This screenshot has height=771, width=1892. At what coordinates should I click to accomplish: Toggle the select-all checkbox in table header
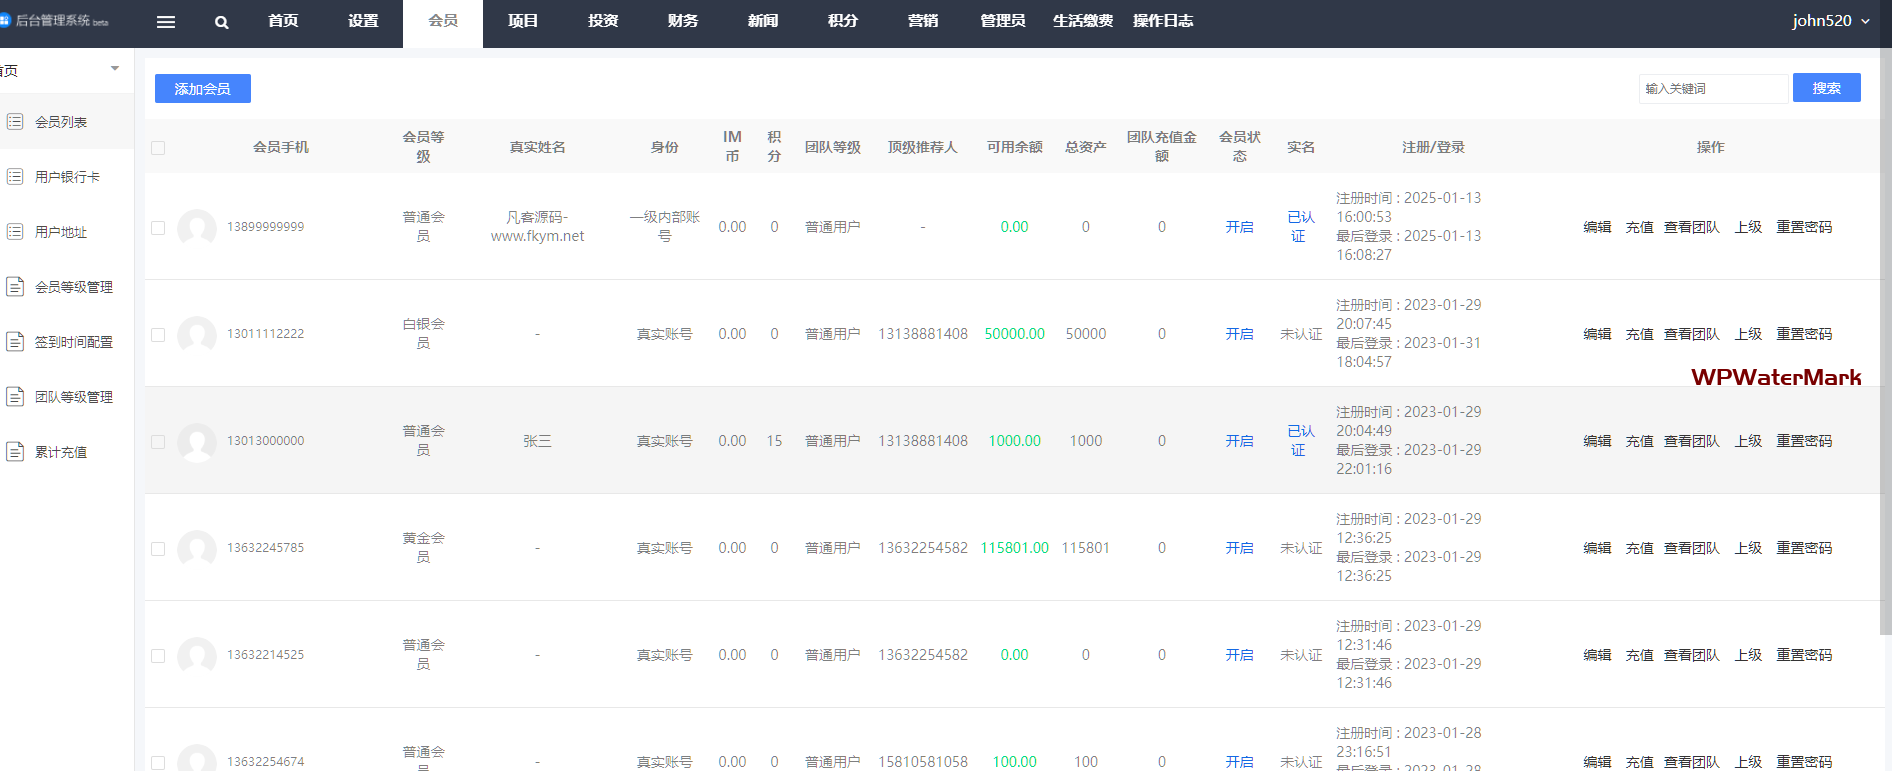(158, 148)
